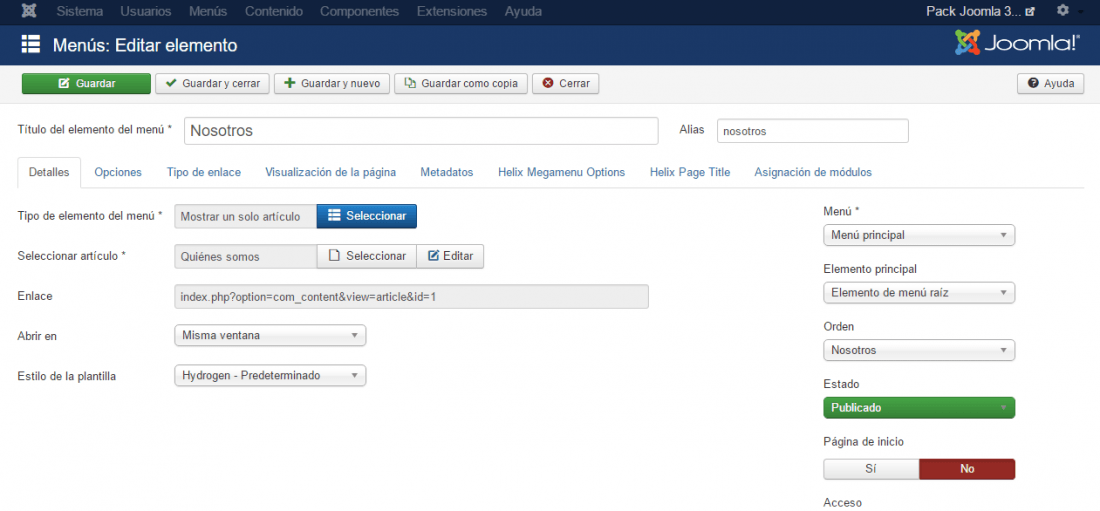This screenshot has width=1100, height=511.
Task: Set Página de inicio to No
Action: click(967, 469)
